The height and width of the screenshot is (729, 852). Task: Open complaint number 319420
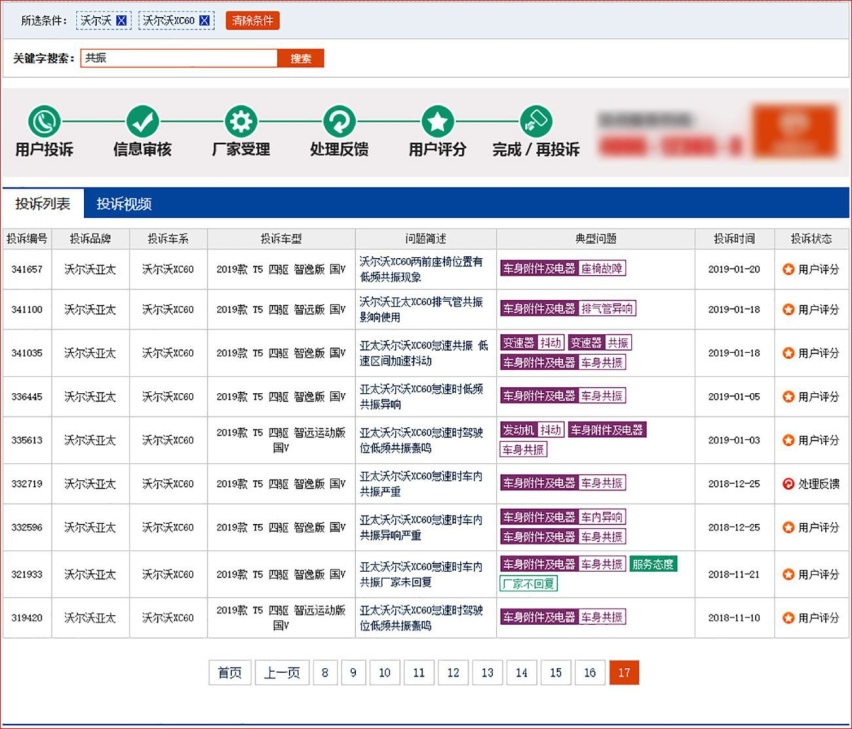point(27,618)
